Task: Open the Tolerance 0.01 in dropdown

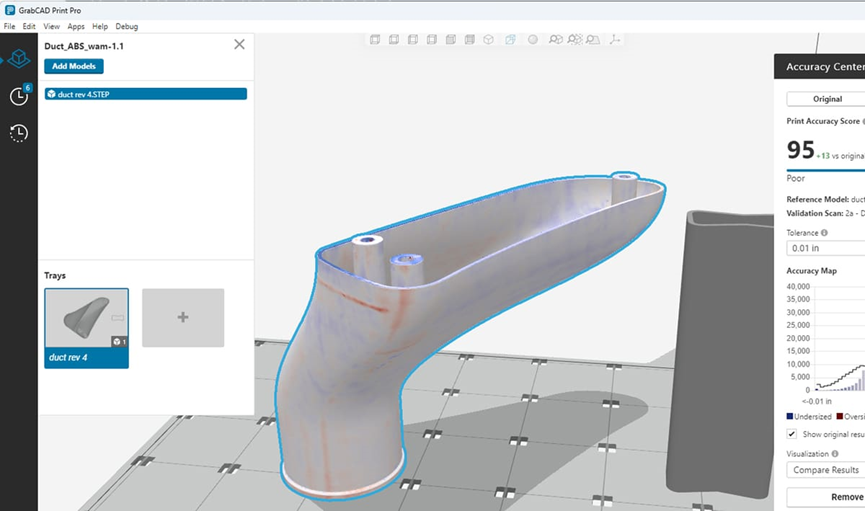Action: pos(826,248)
